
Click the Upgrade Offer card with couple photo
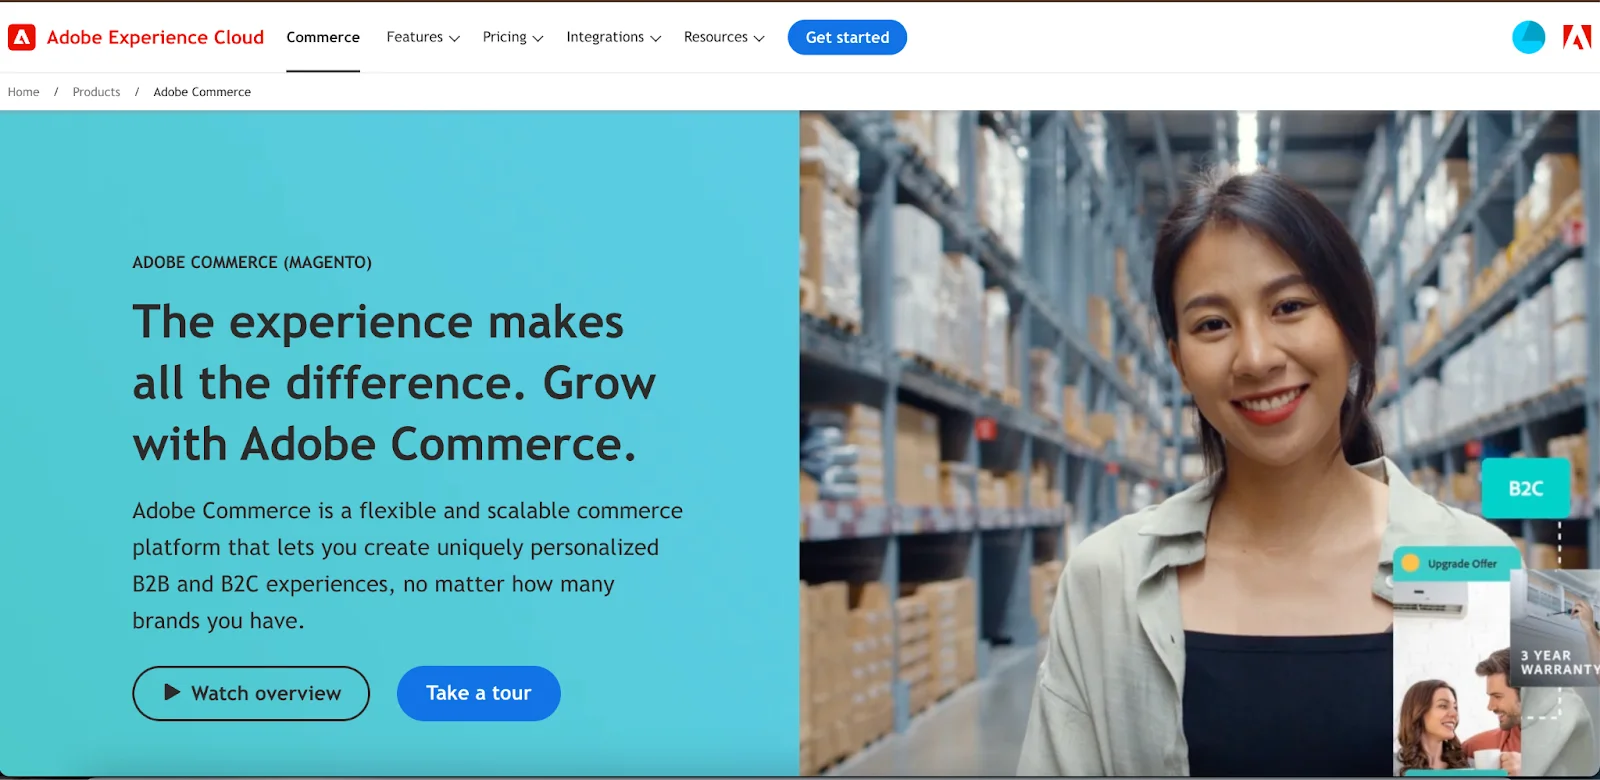(1455, 660)
